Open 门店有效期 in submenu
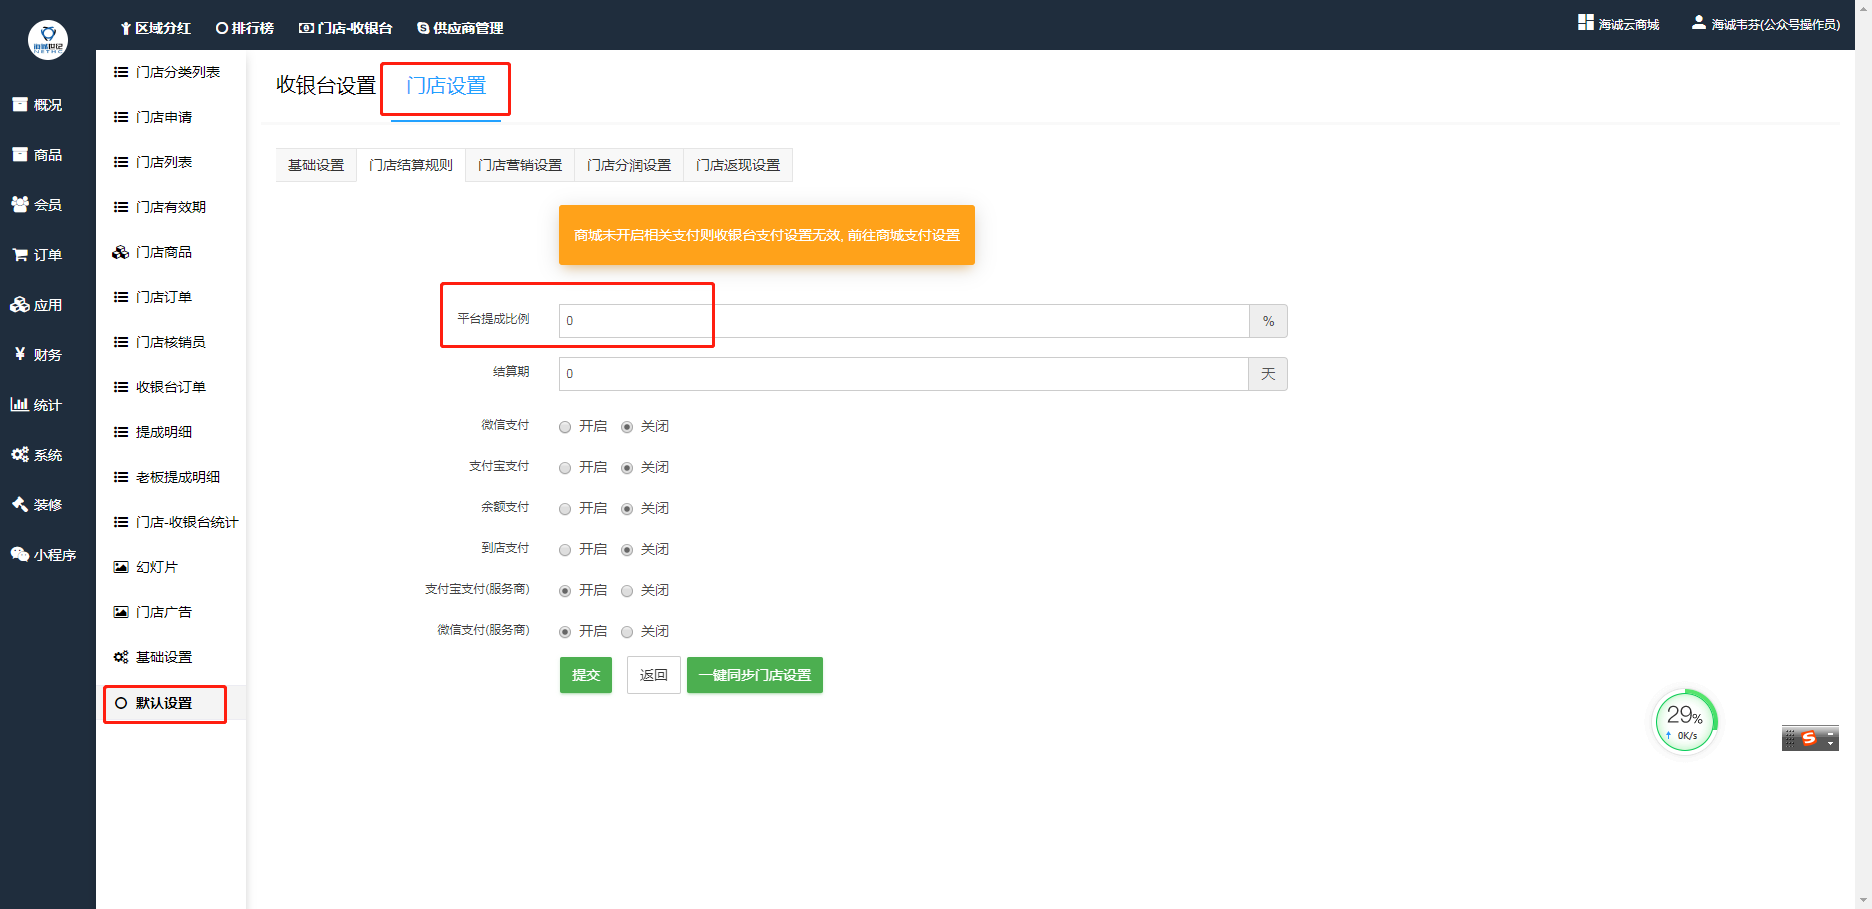The height and width of the screenshot is (909, 1872). pos(171,207)
